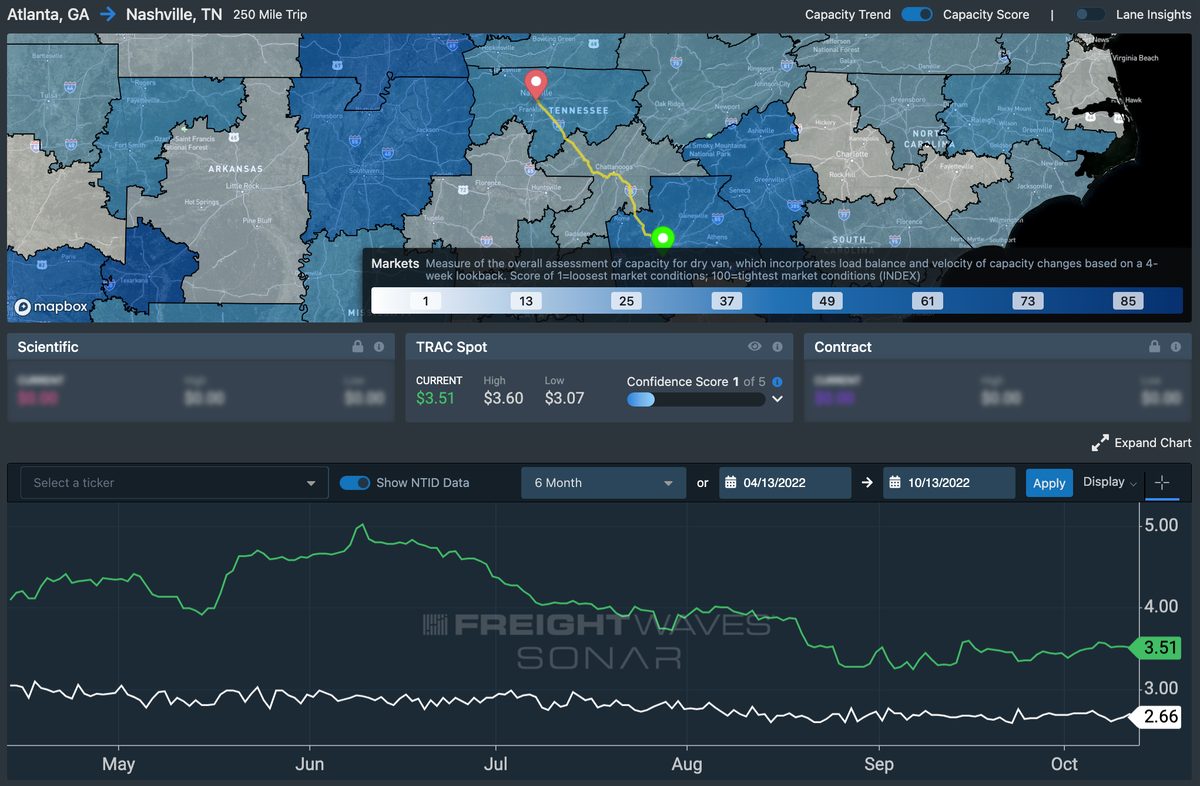1200x786 pixels.
Task: Click the green Atlanta origin marker
Action: click(662, 238)
